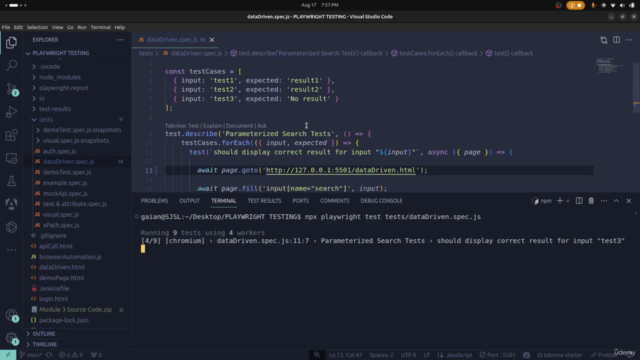The image size is (640, 360).
Task: Expand the node_modules folder
Action: [60, 77]
